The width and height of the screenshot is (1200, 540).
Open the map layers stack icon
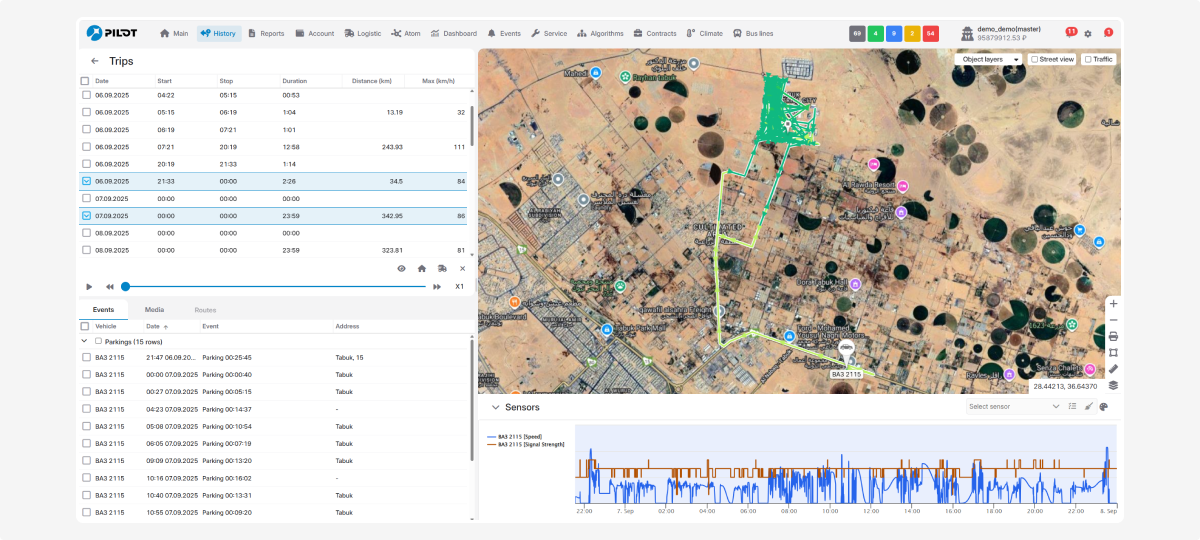[1113, 385]
